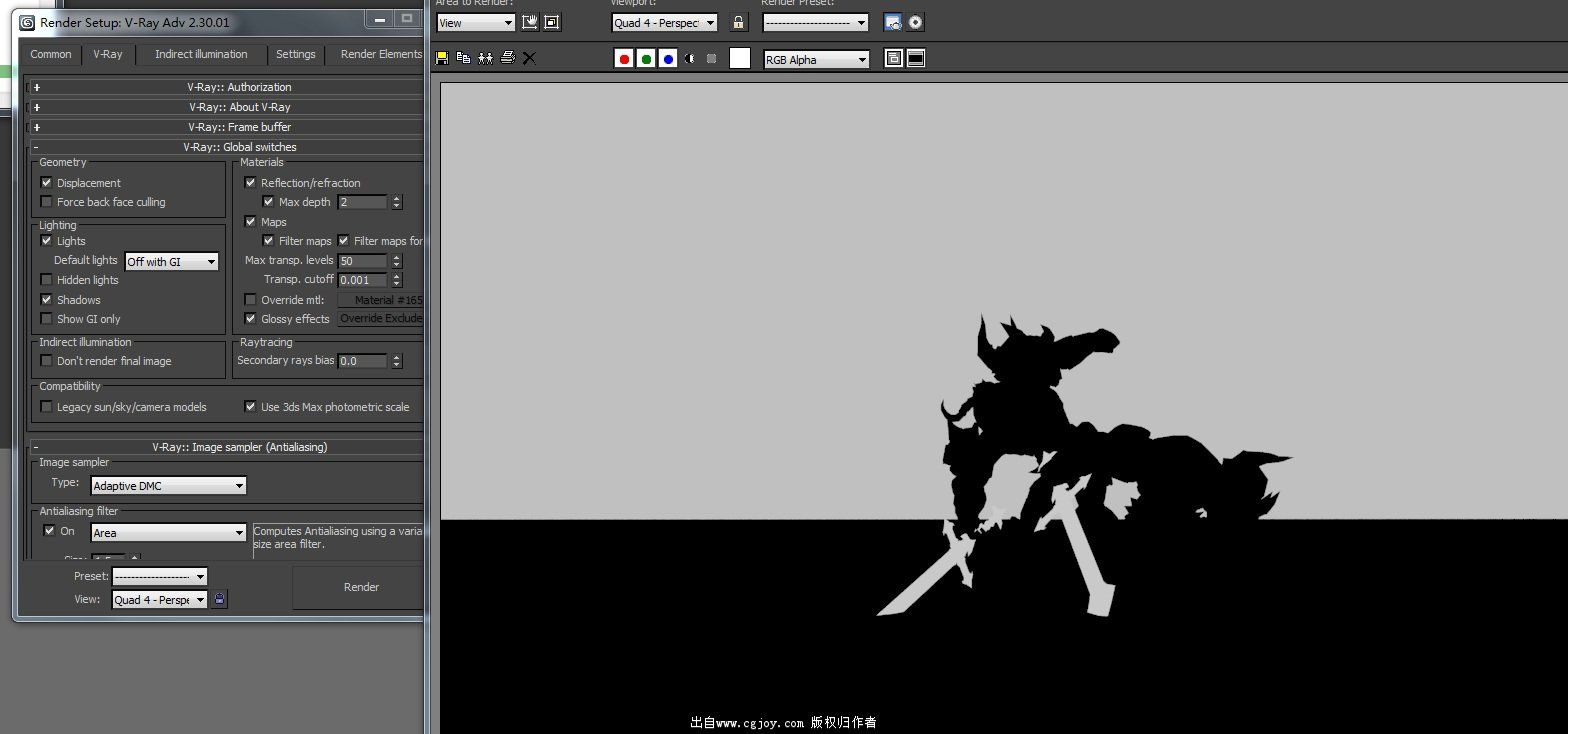The image size is (1569, 734).
Task: Expand the V-Ray About V-Ray rollout
Action: point(226,107)
